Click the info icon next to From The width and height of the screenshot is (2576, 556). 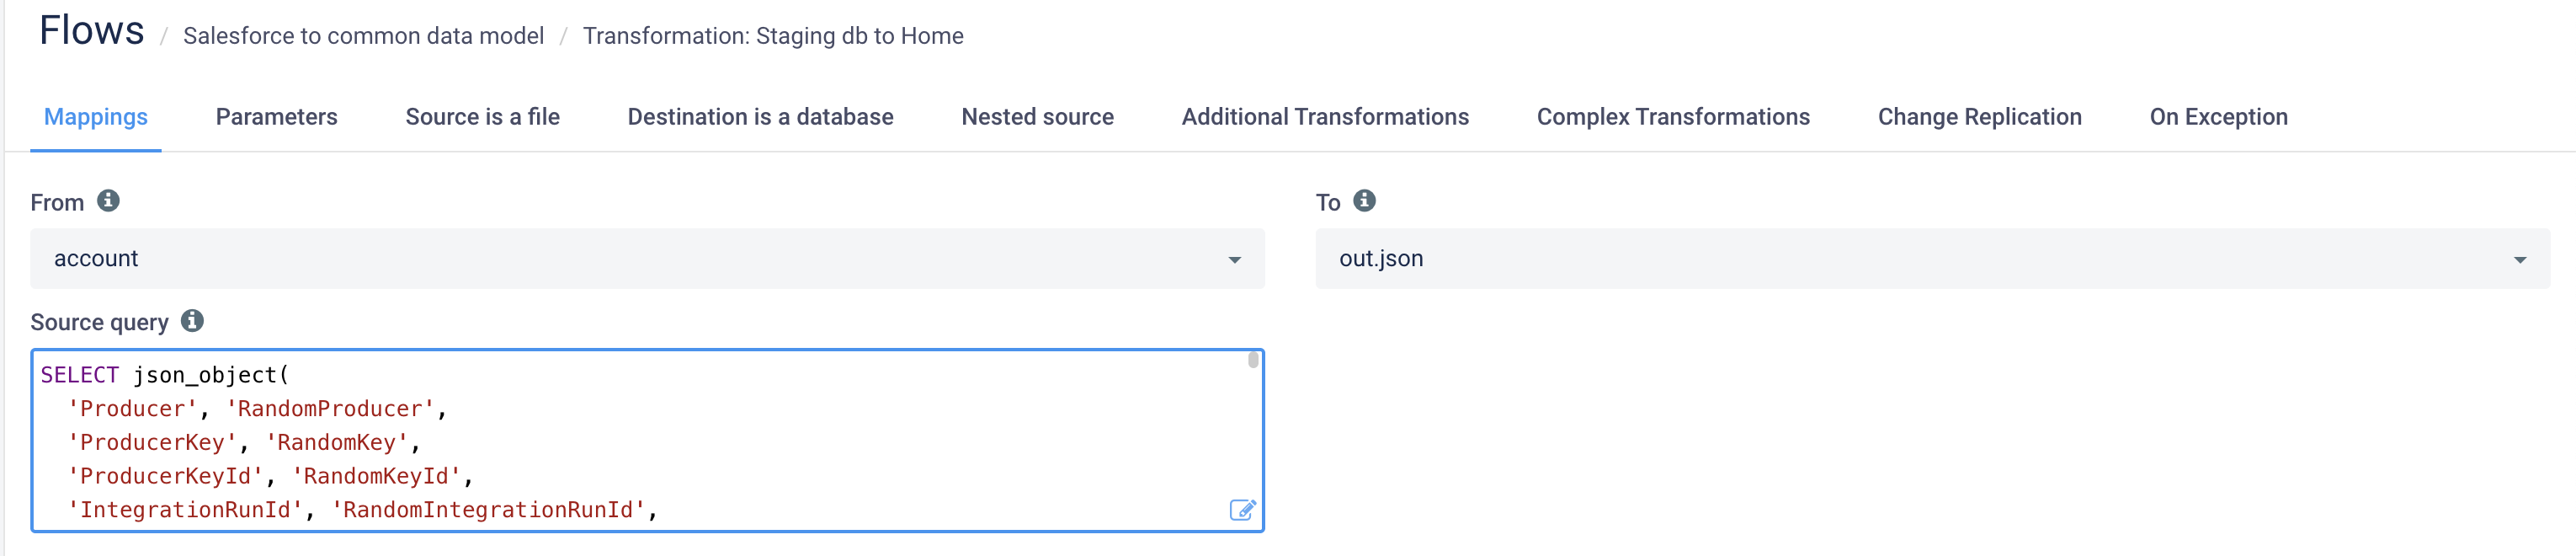click(108, 201)
